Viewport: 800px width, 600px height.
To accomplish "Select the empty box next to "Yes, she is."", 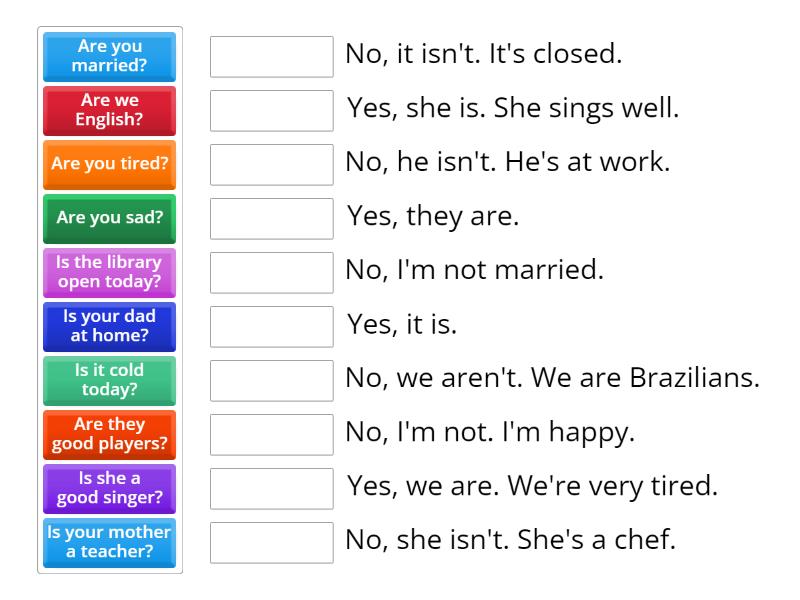I will [271, 111].
